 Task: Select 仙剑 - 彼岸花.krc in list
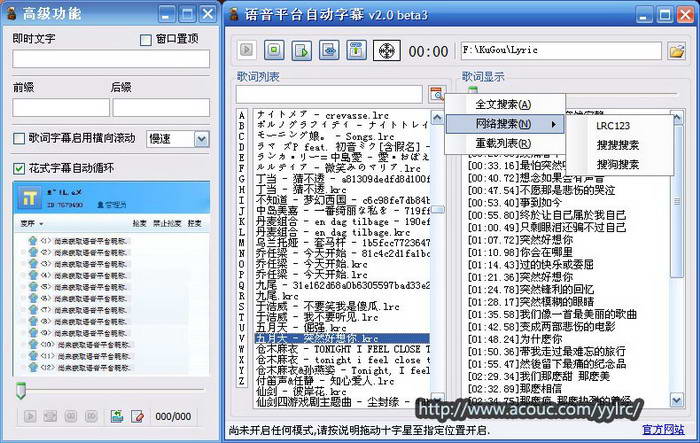coord(342,392)
